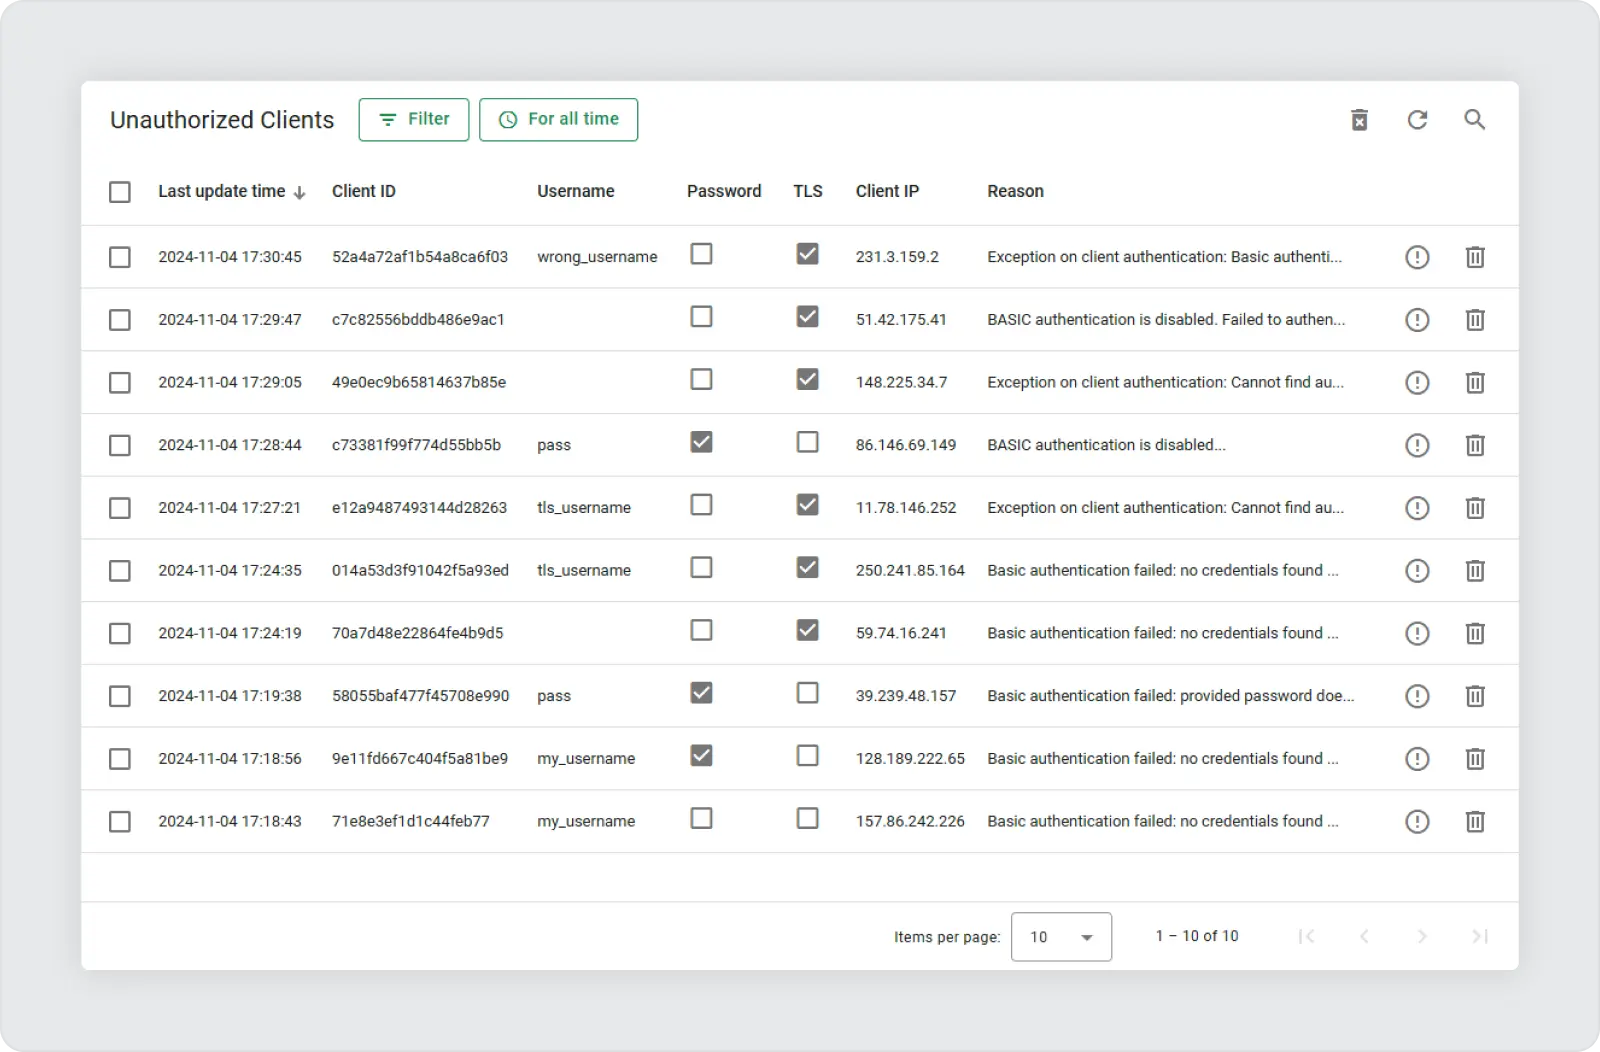Viewport: 1600px width, 1052px height.
Task: Click the Filter button
Action: point(414,119)
